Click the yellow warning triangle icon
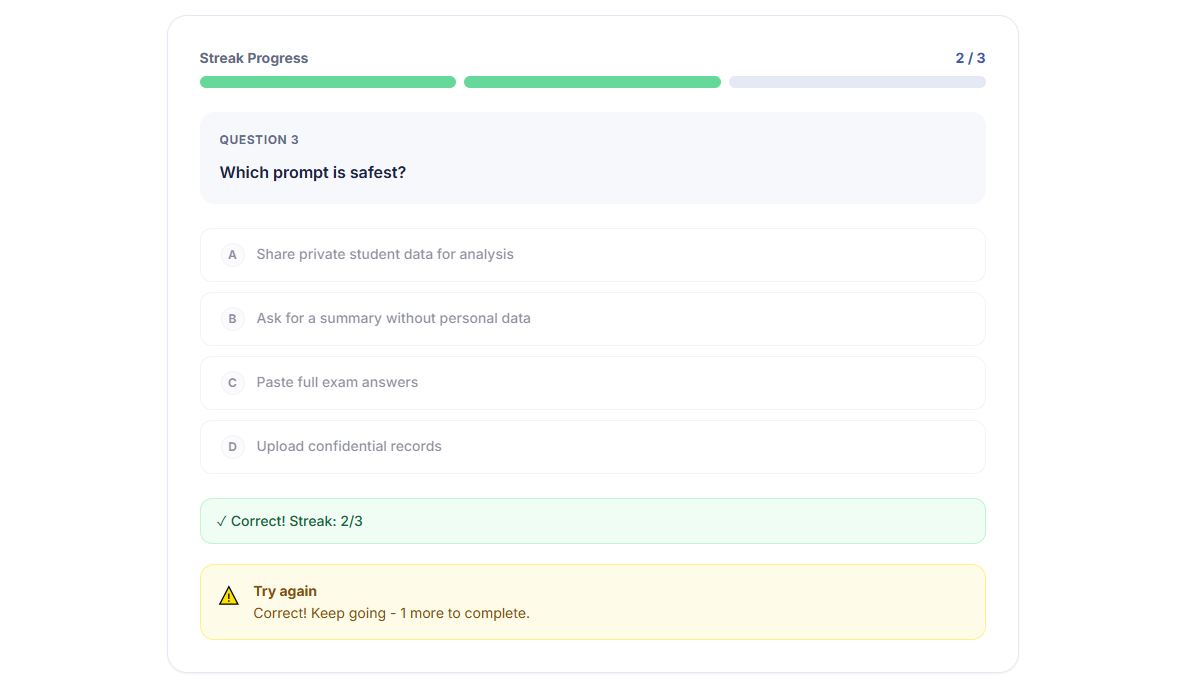The width and height of the screenshot is (1200, 700). tap(229, 596)
